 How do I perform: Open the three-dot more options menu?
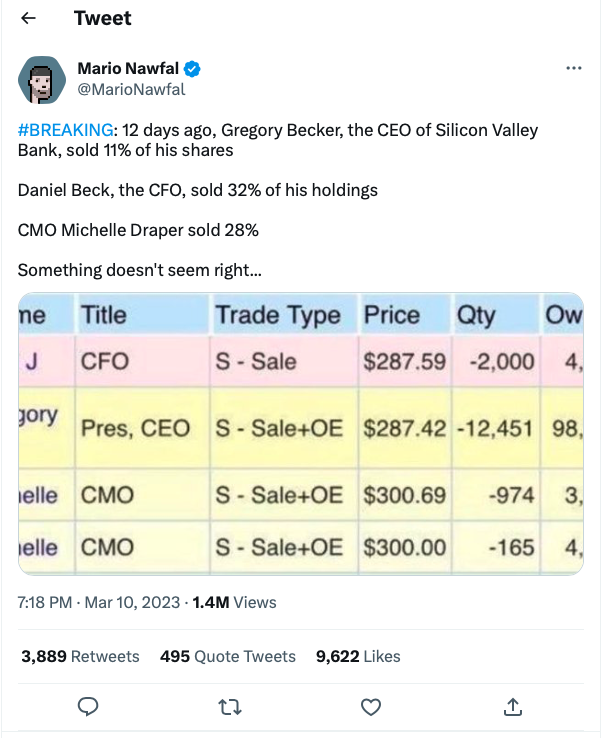tap(573, 68)
